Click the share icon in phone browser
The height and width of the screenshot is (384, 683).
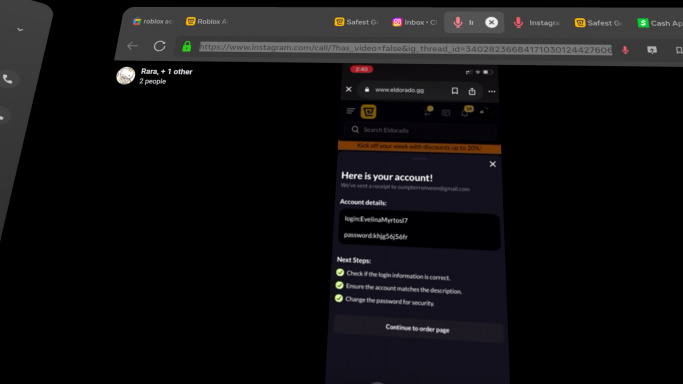tap(472, 91)
